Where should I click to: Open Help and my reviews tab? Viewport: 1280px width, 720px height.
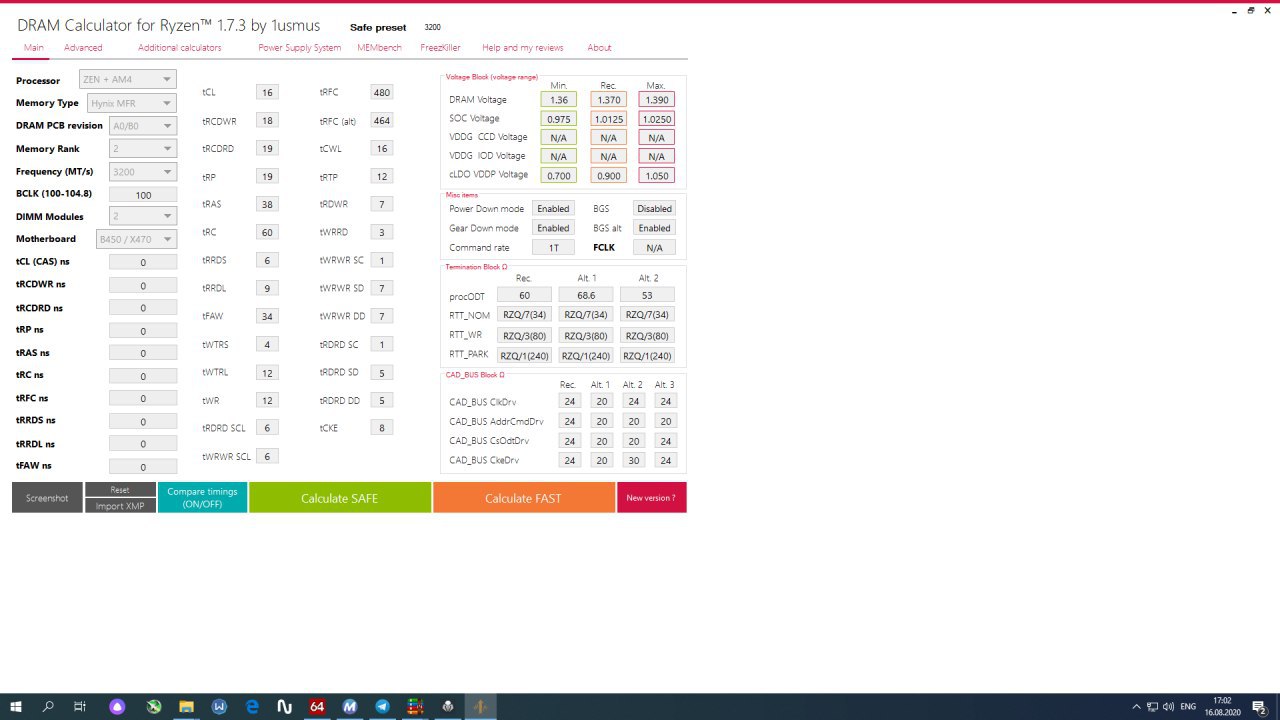(523, 47)
